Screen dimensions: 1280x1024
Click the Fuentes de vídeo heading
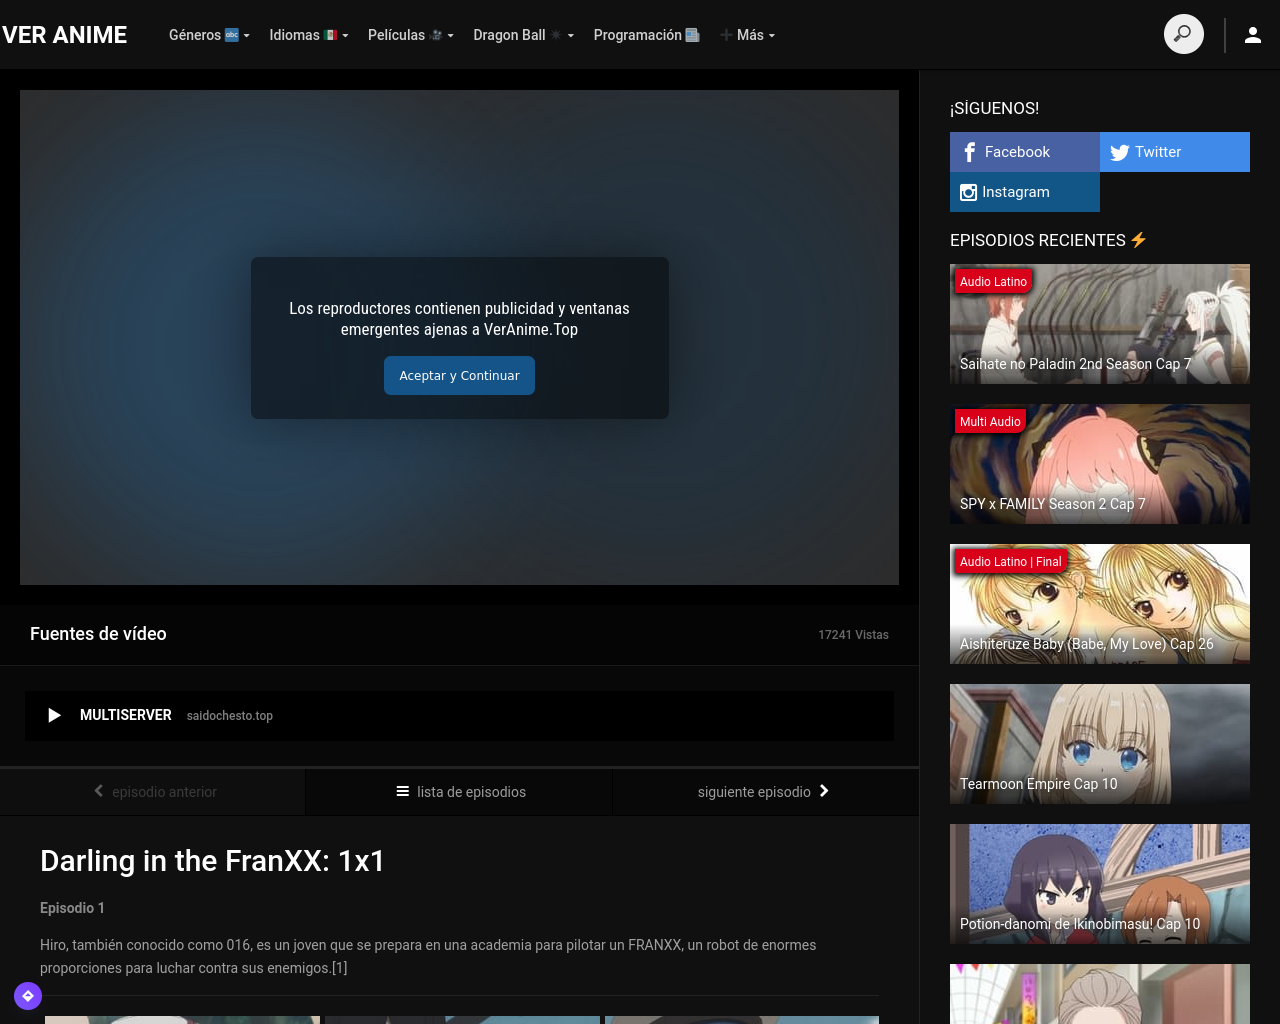[98, 634]
